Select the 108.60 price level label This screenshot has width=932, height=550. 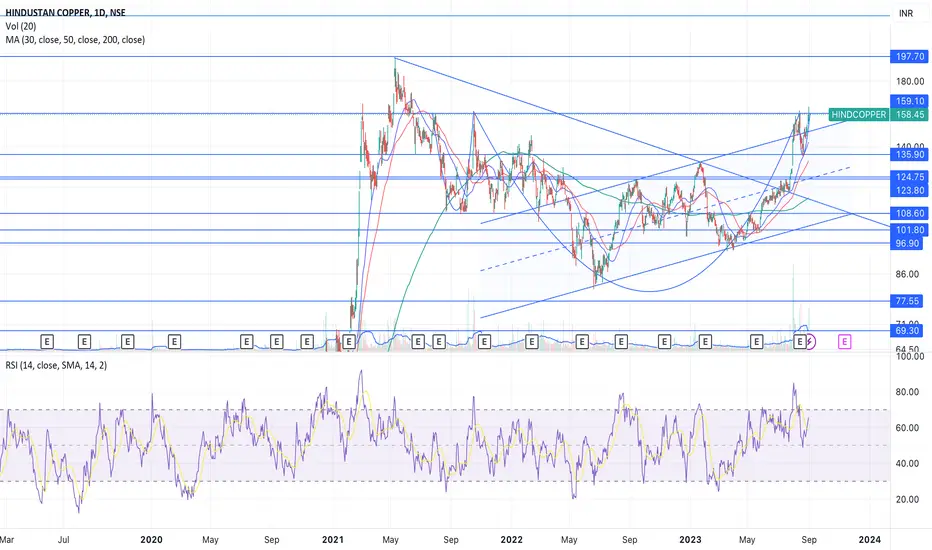(909, 213)
